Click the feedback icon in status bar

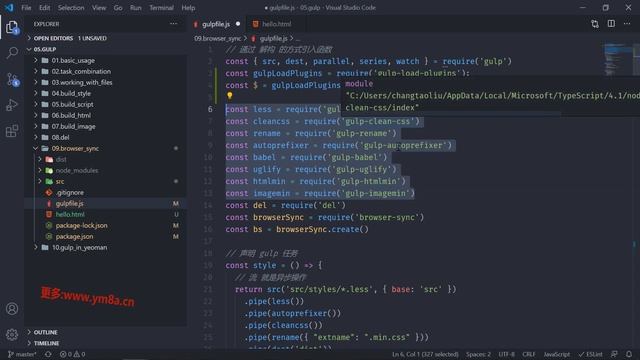click(614, 354)
